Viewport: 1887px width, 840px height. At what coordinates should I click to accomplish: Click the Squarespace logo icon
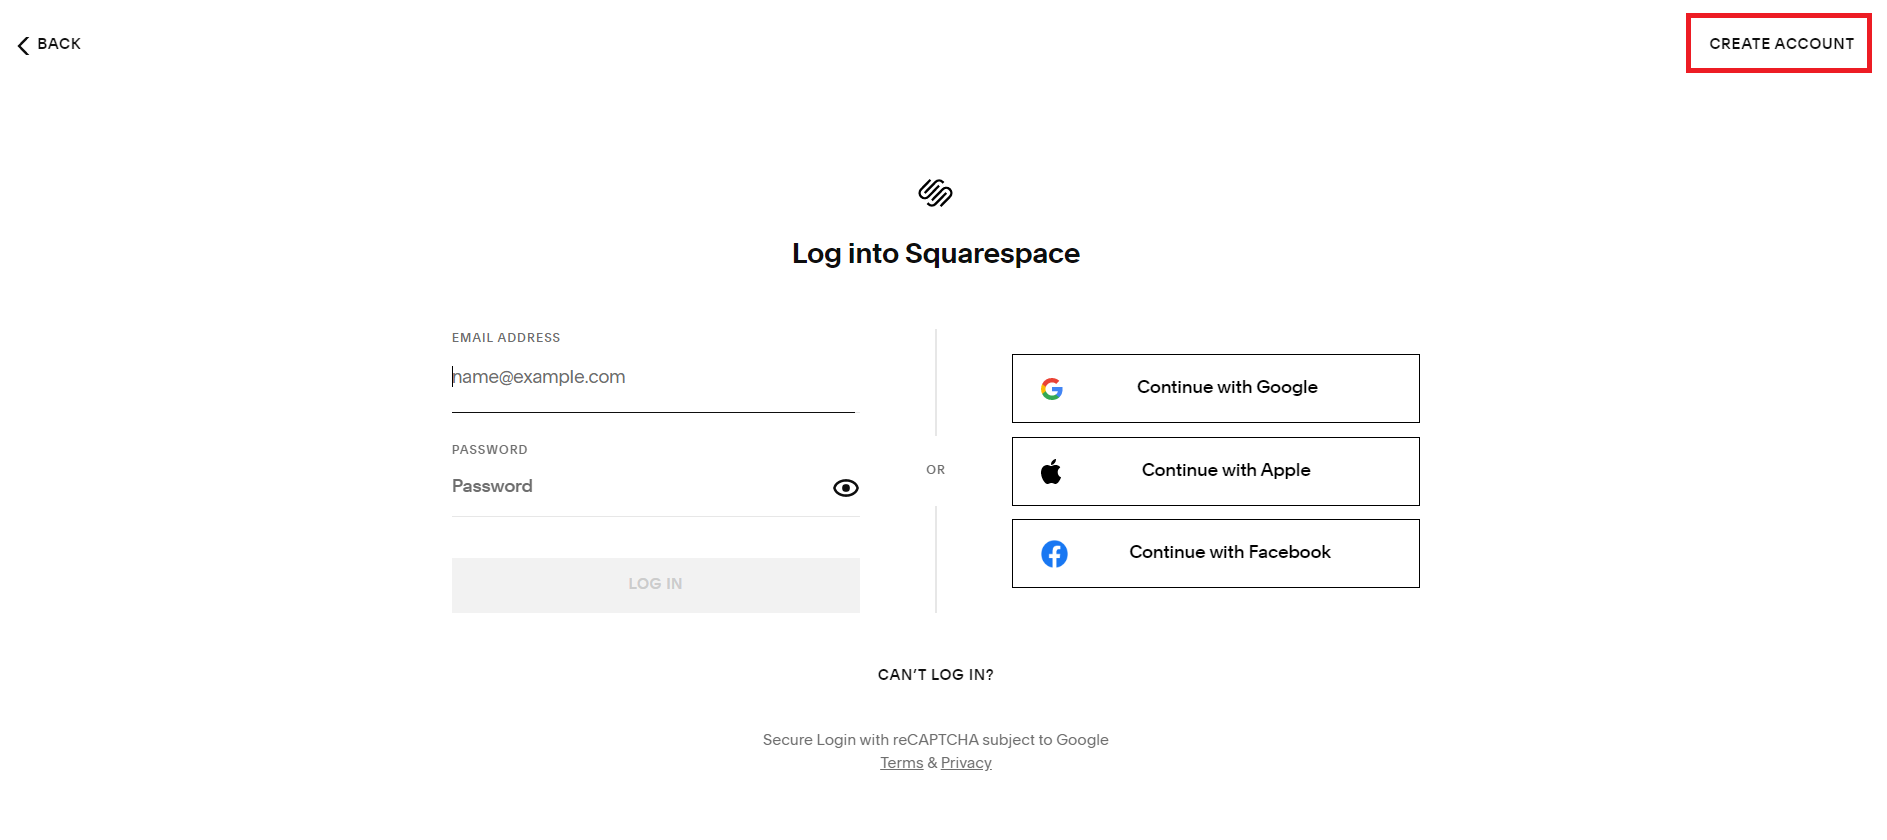[x=935, y=192]
